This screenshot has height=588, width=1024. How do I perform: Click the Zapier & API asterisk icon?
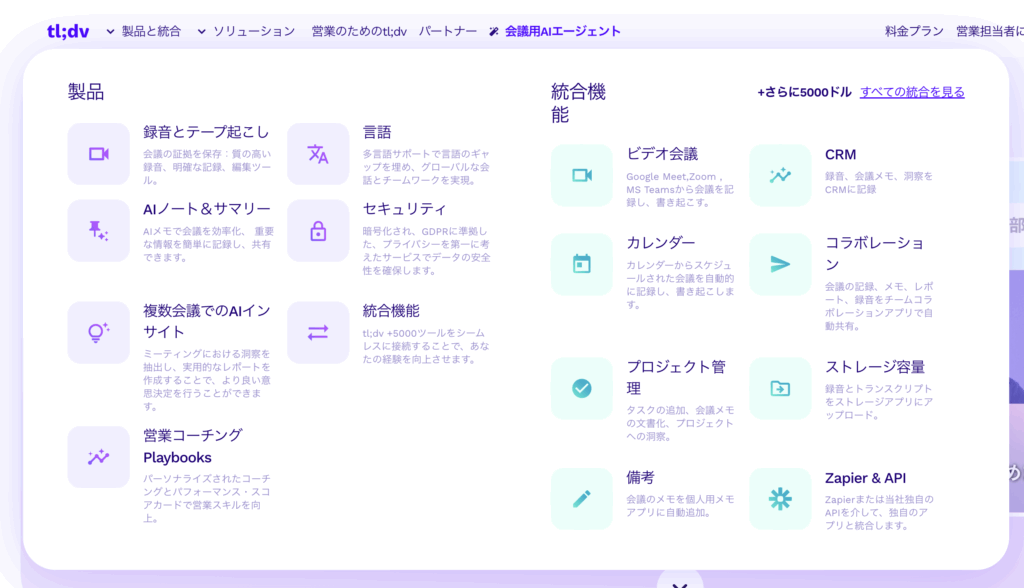point(780,499)
